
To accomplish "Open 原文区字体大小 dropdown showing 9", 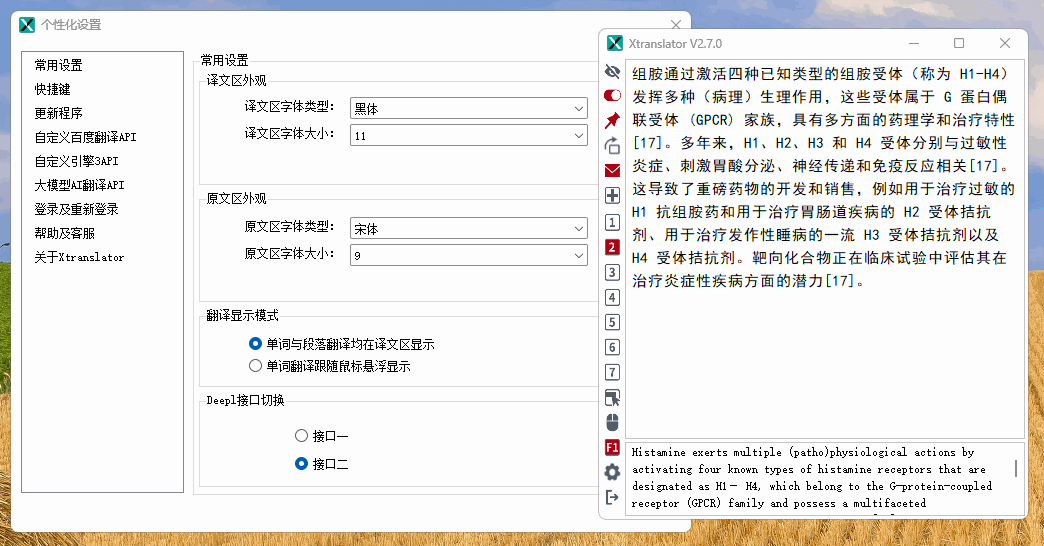I will click(x=469, y=255).
